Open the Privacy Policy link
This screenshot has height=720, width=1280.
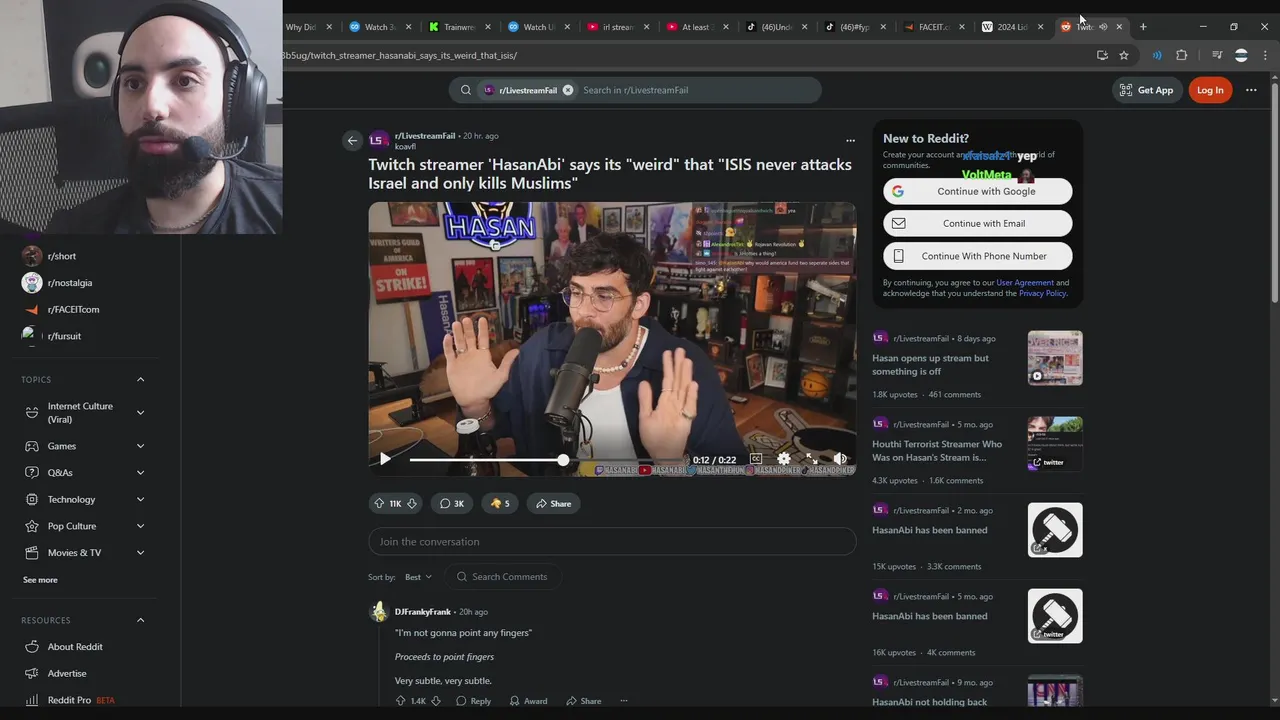tap(1042, 293)
